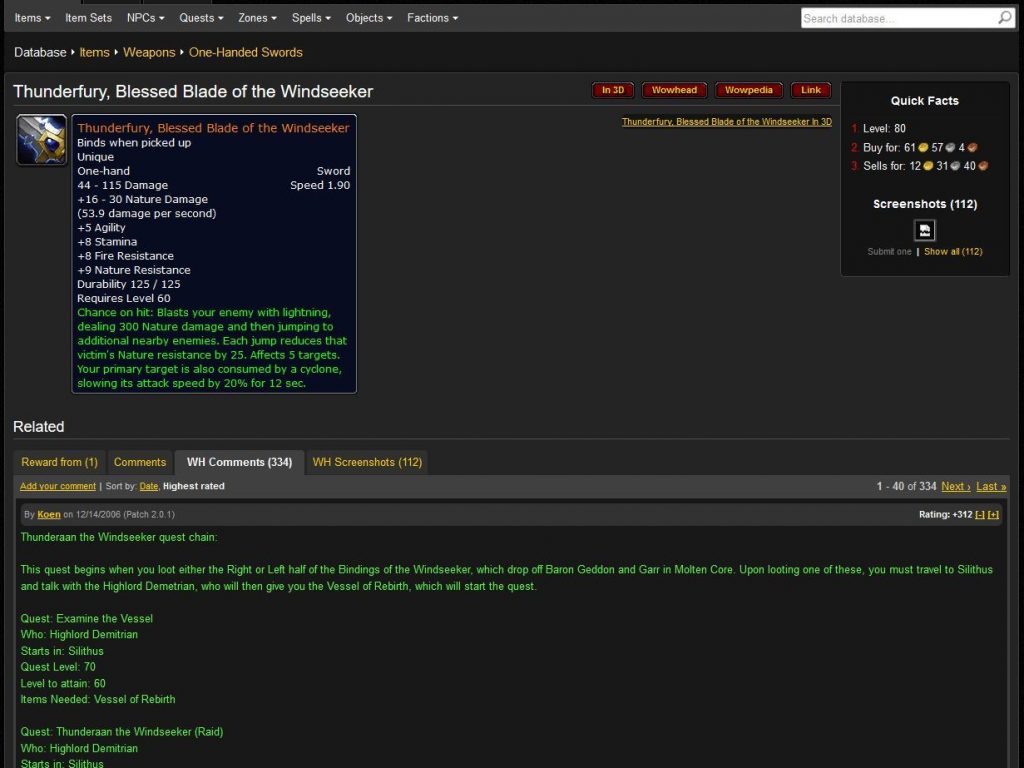
Task: Open One-Handed Swords breadcrumb link
Action: pos(246,52)
